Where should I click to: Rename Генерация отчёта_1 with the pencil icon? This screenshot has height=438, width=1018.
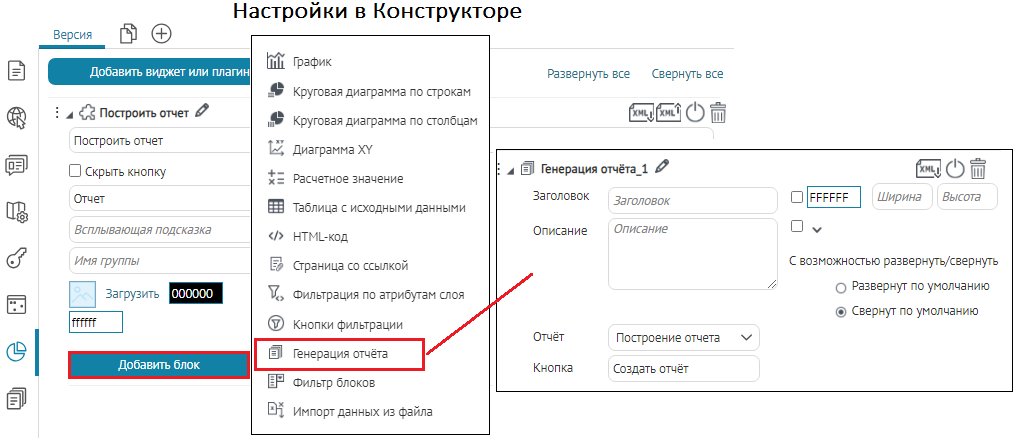[662, 168]
